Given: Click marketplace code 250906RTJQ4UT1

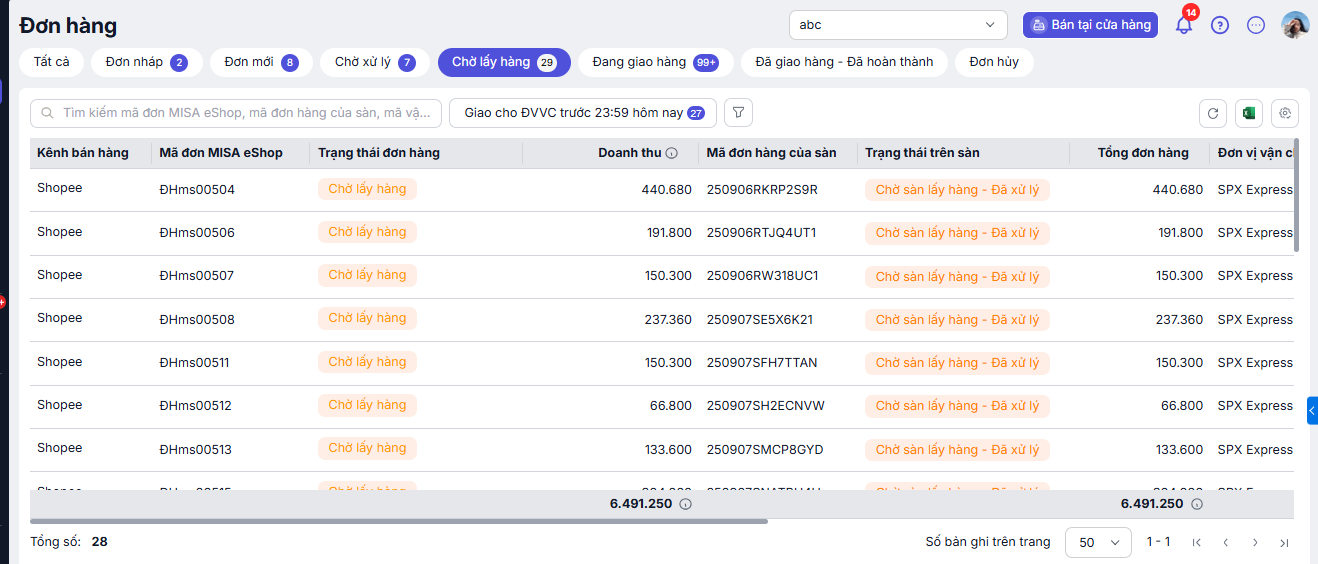Looking at the screenshot, I should click(x=762, y=233).
